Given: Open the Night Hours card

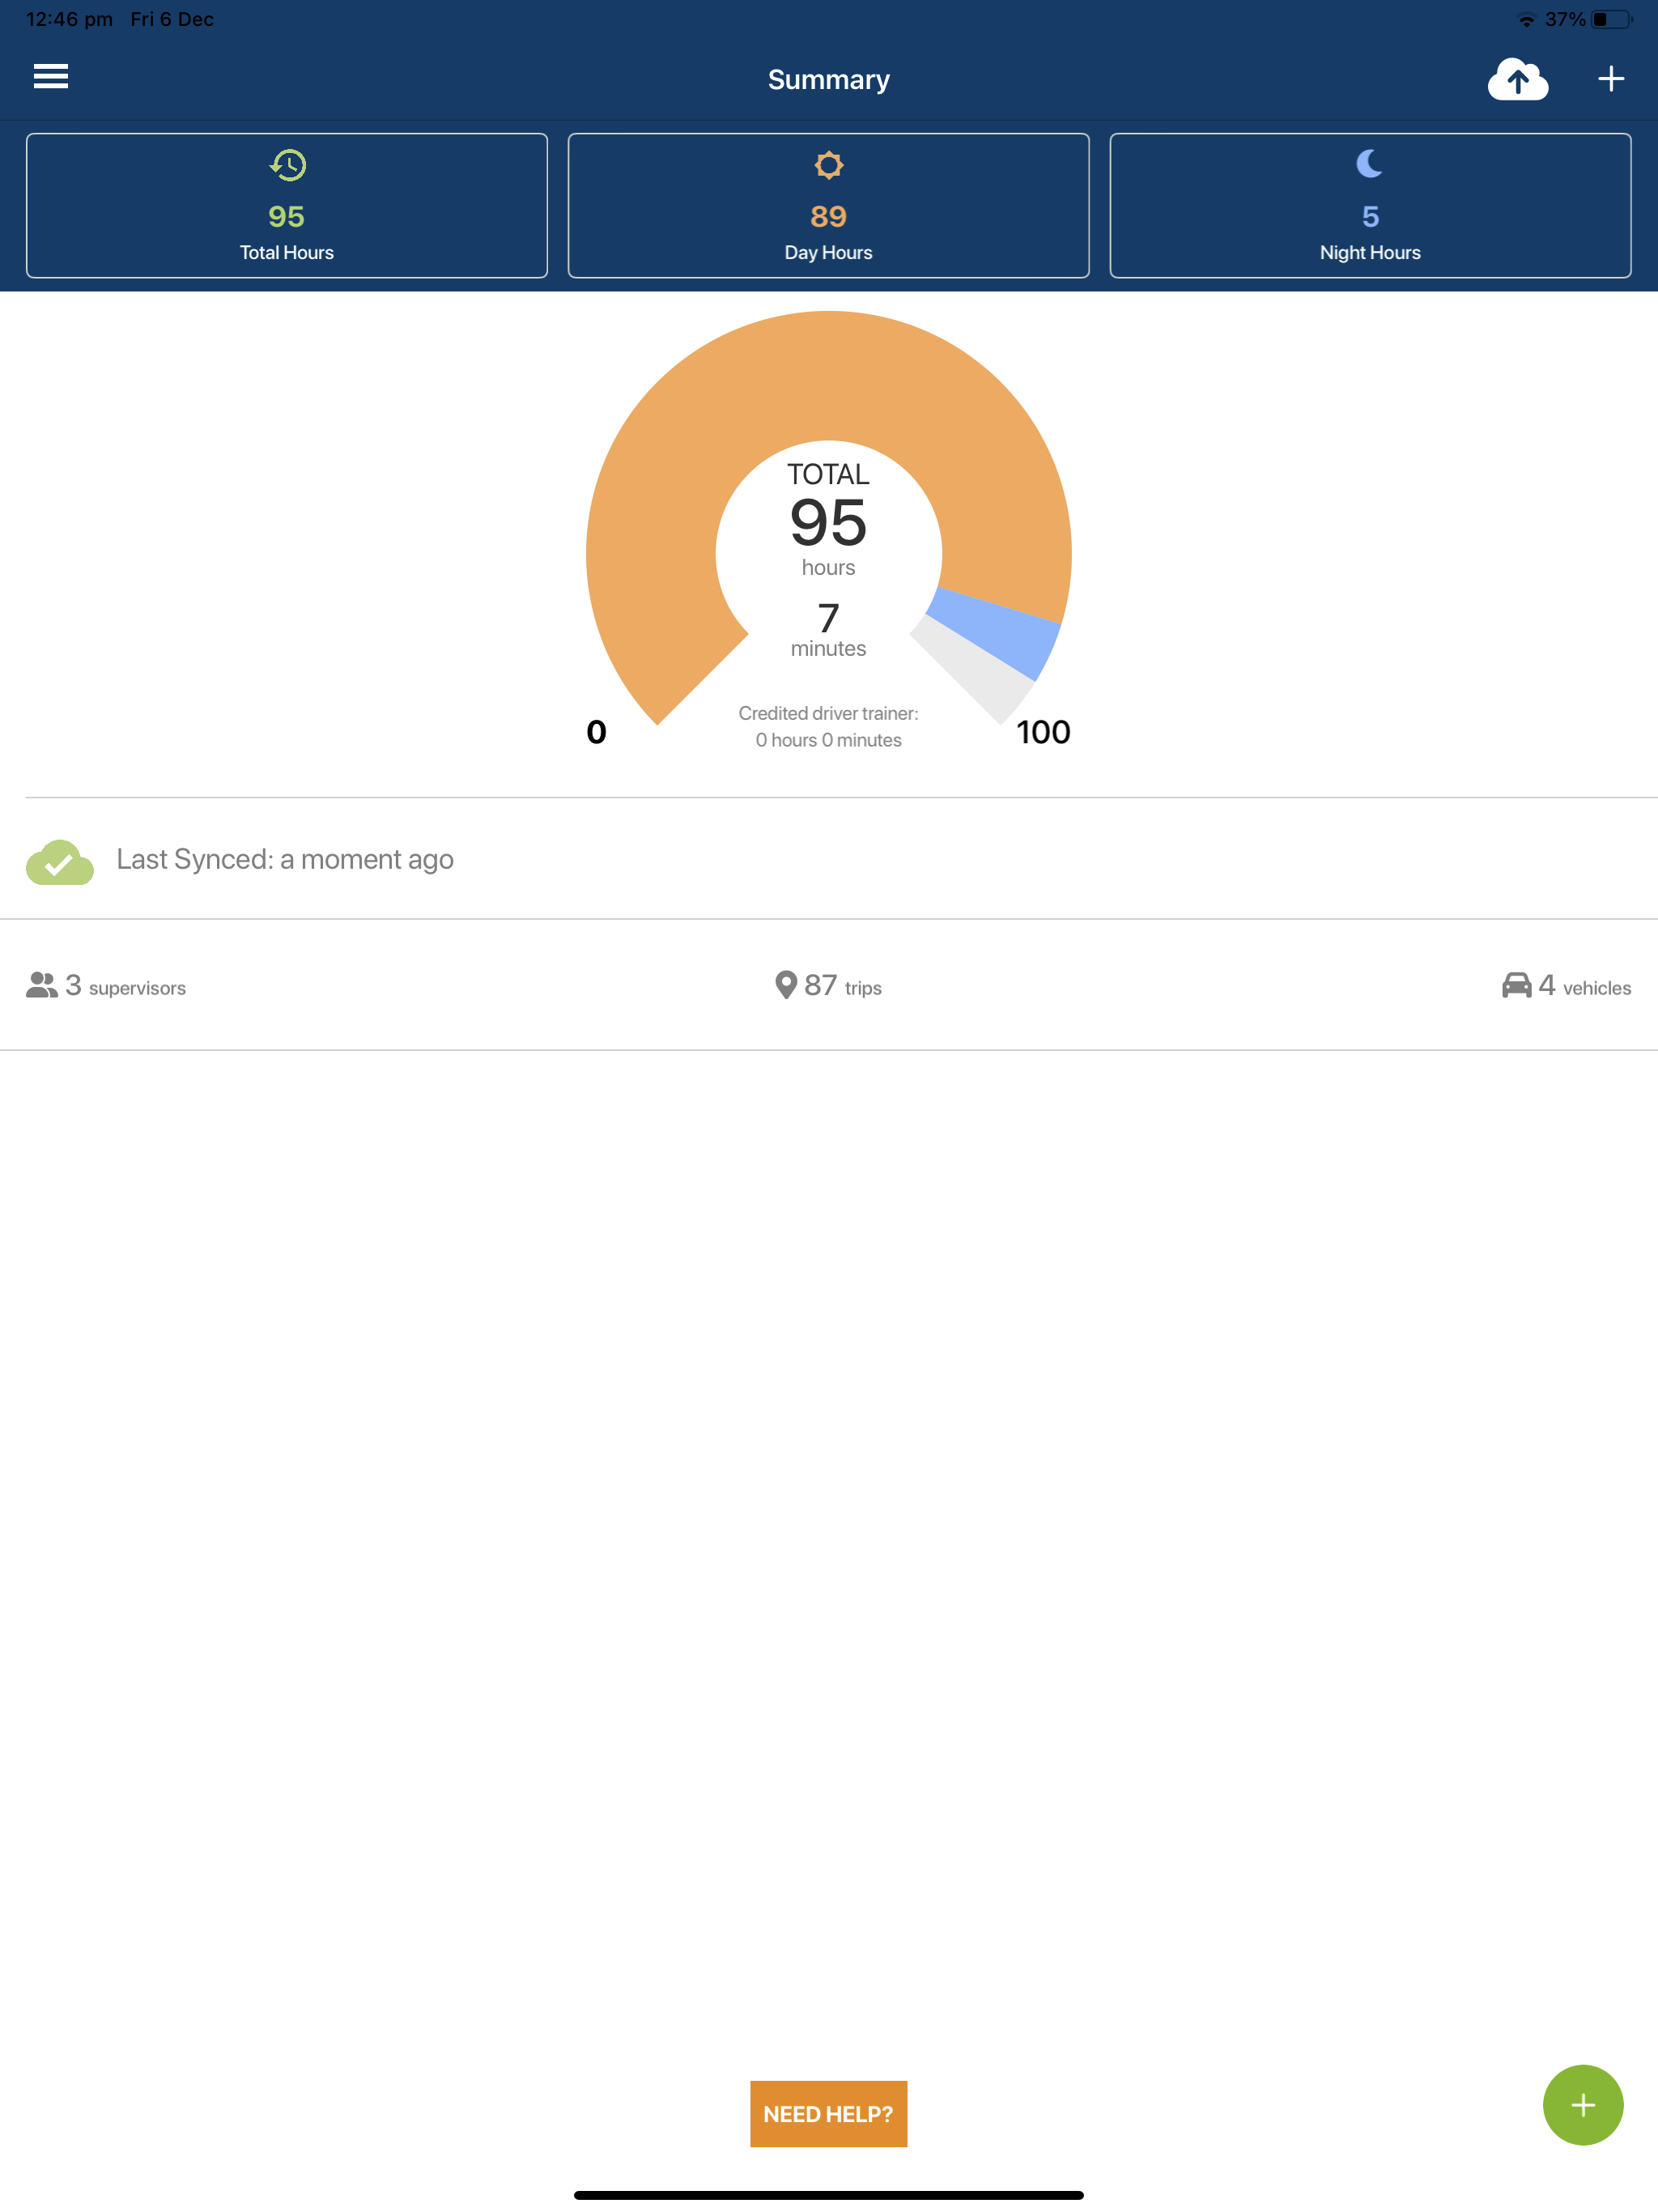Looking at the screenshot, I should tap(1370, 205).
